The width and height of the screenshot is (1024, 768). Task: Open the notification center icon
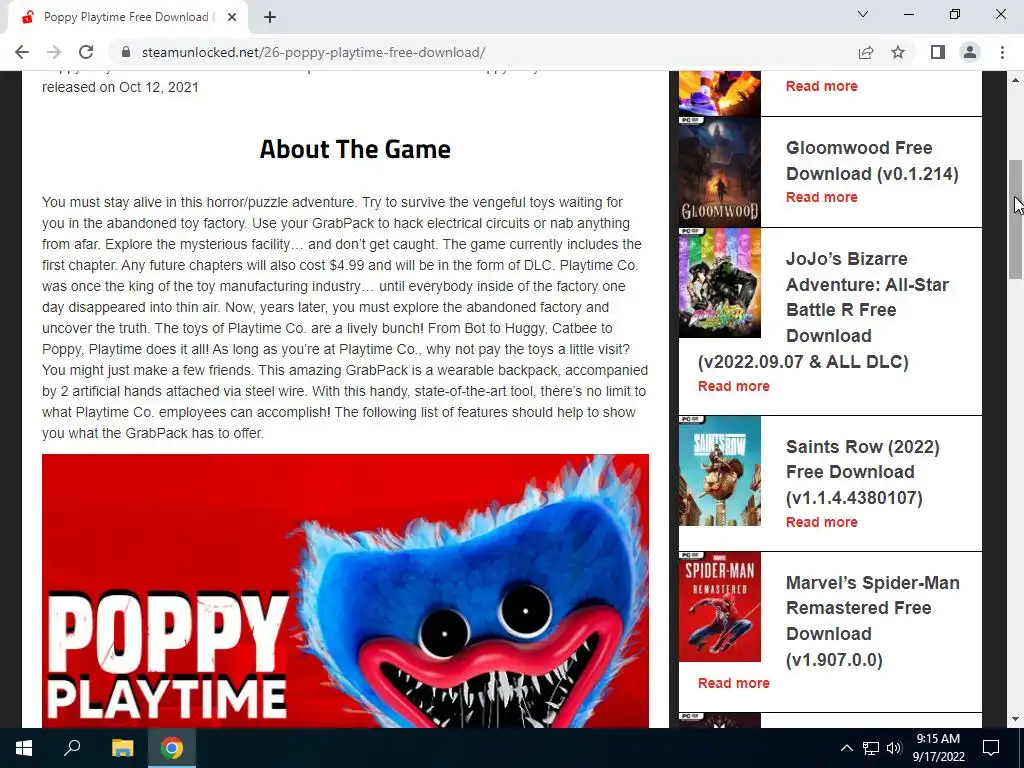click(991, 748)
